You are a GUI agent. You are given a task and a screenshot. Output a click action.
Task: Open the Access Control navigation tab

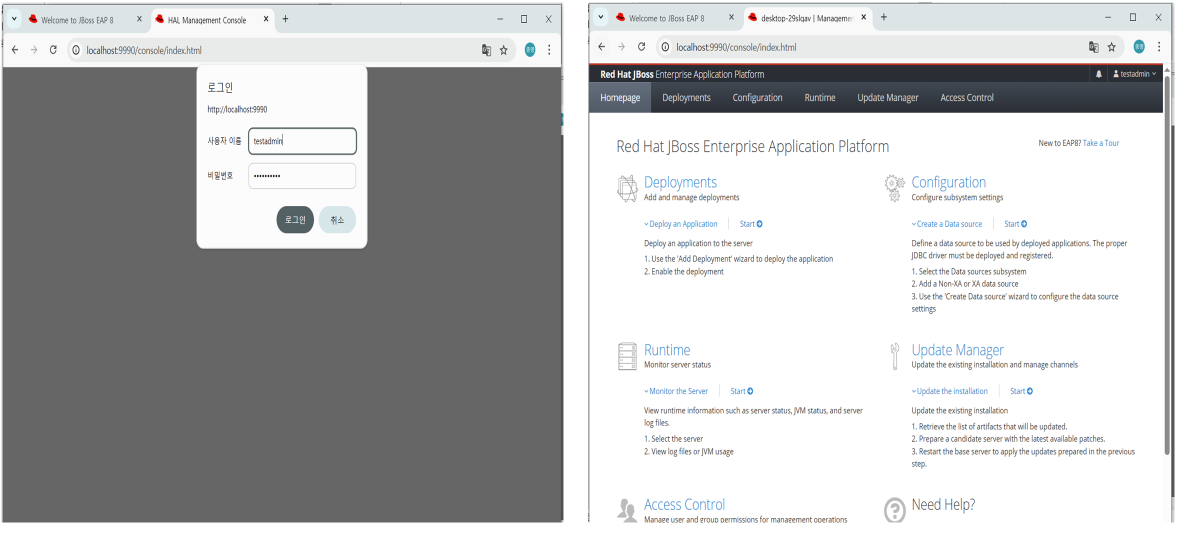click(x=967, y=98)
